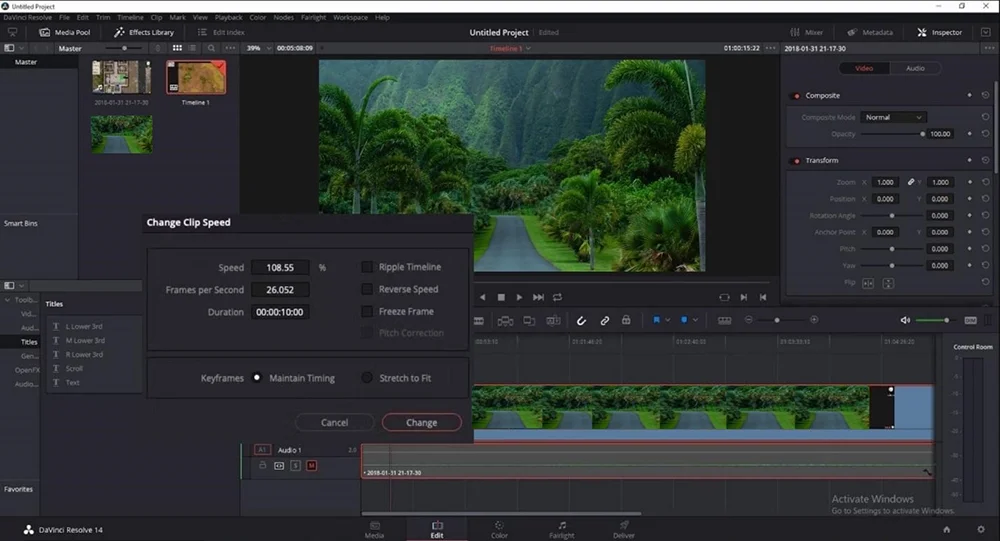Enable the Freeze Frame checkbox
Image resolution: width=1000 pixels, height=541 pixels.
point(367,311)
